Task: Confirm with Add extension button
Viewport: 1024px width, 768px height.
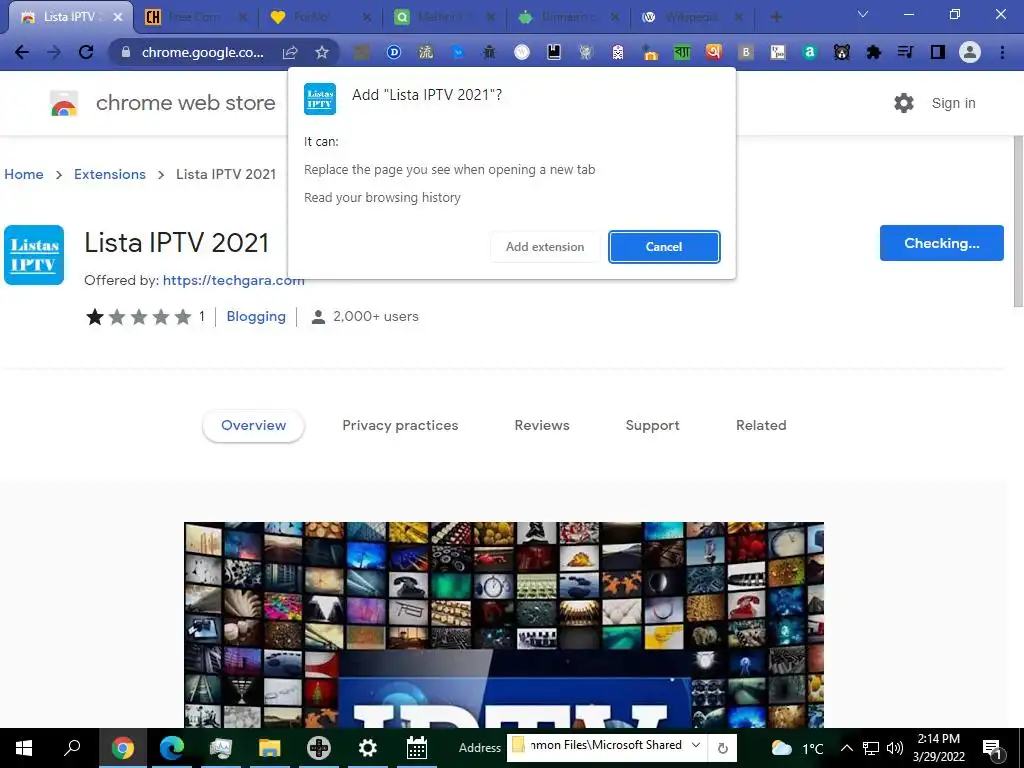Action: coord(545,247)
